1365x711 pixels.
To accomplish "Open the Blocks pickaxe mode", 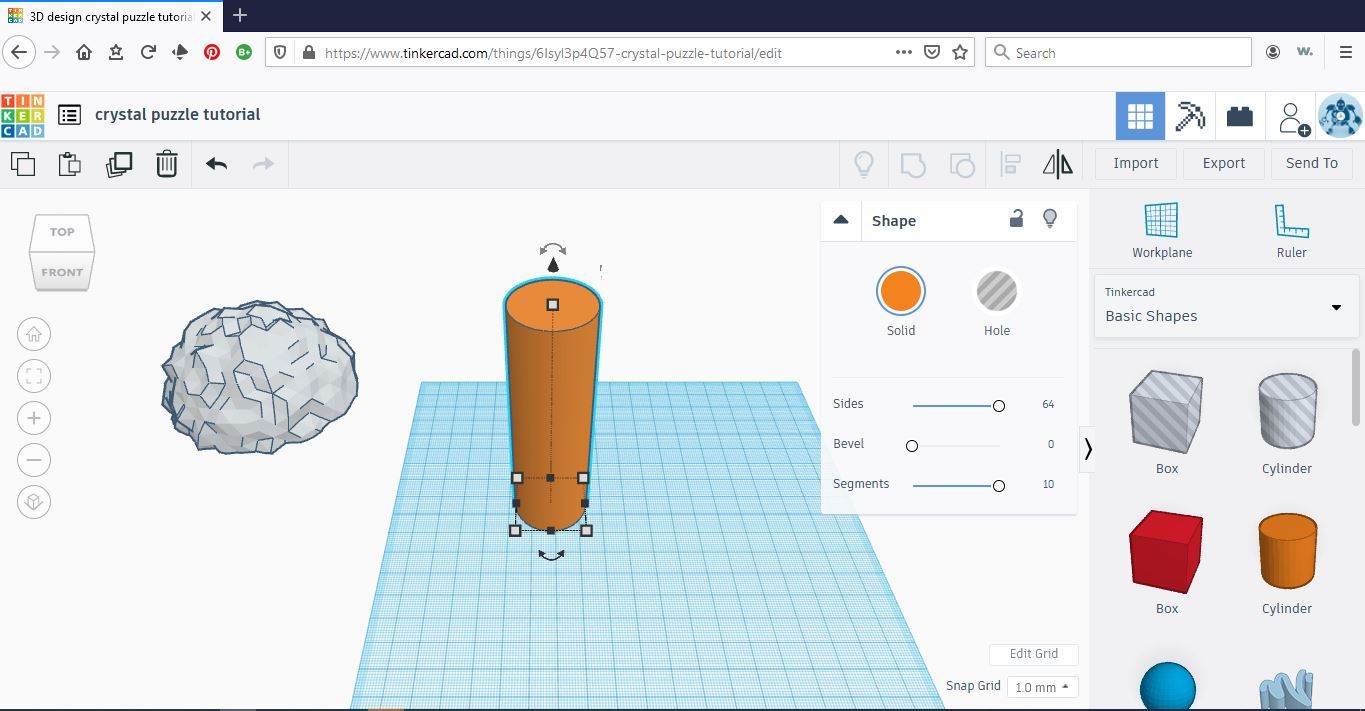I will click(1190, 116).
